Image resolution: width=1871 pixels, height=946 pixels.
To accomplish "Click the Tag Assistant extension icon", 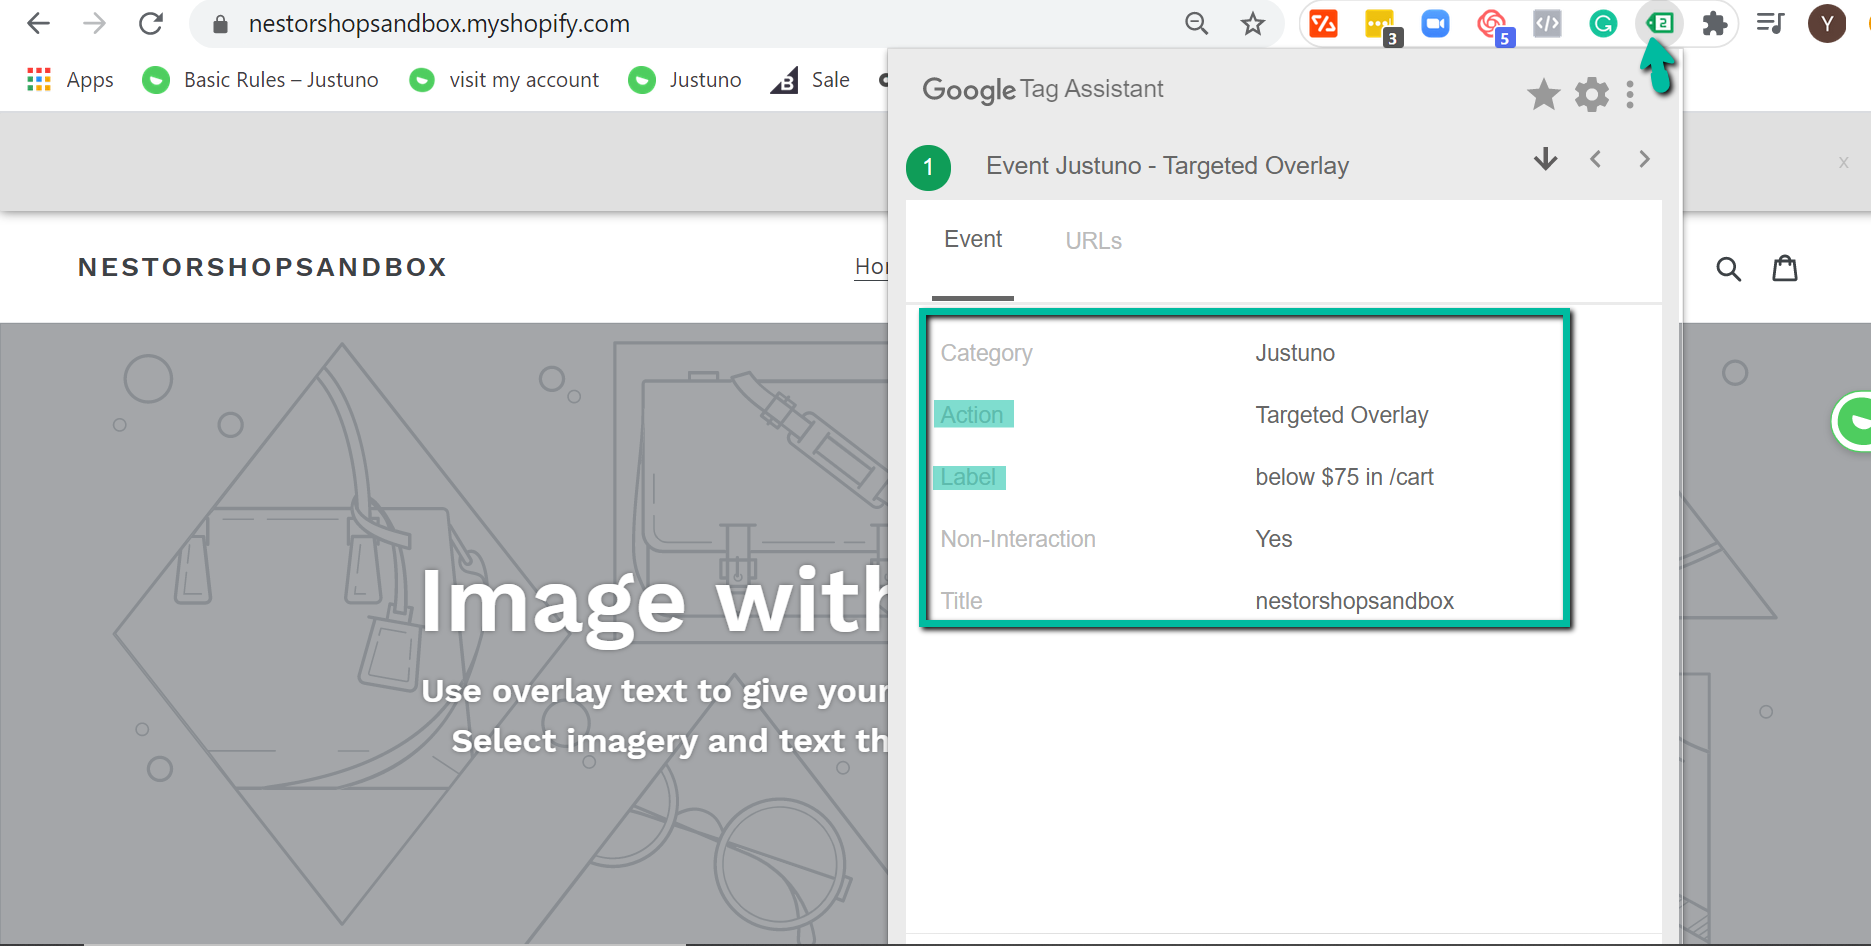I will coord(1660,23).
